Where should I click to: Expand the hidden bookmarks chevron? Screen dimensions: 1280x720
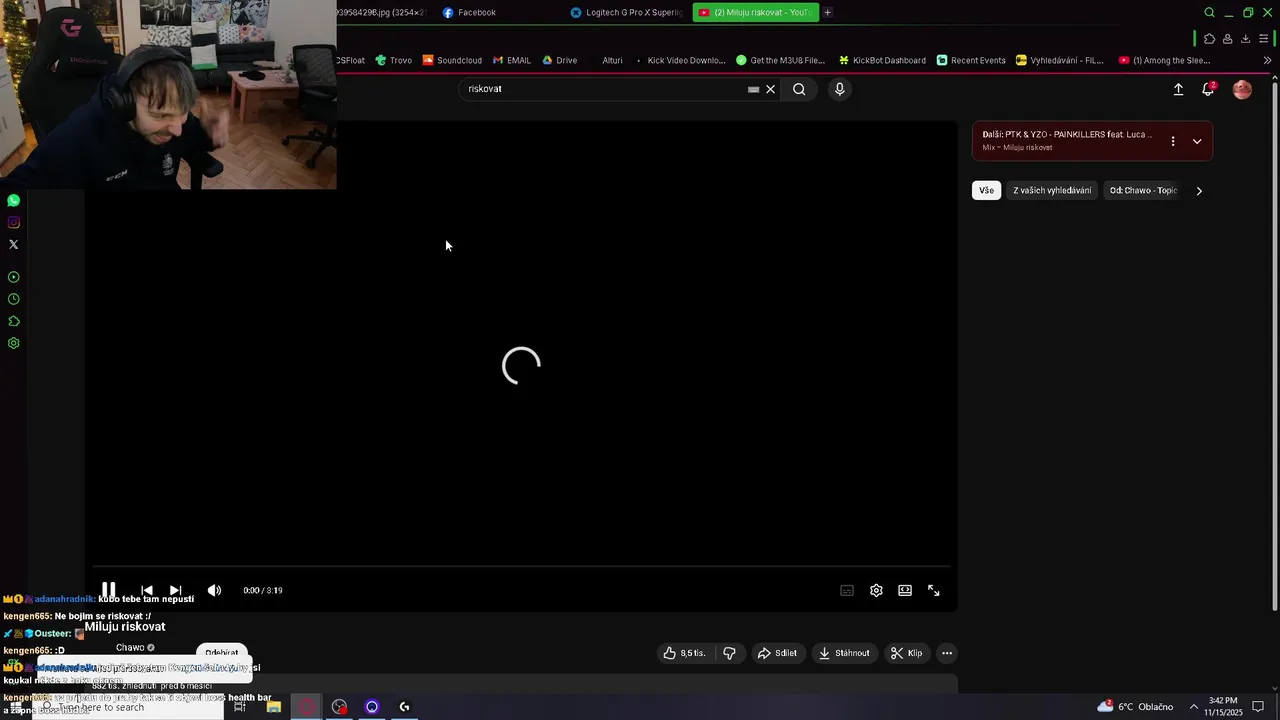point(1267,60)
